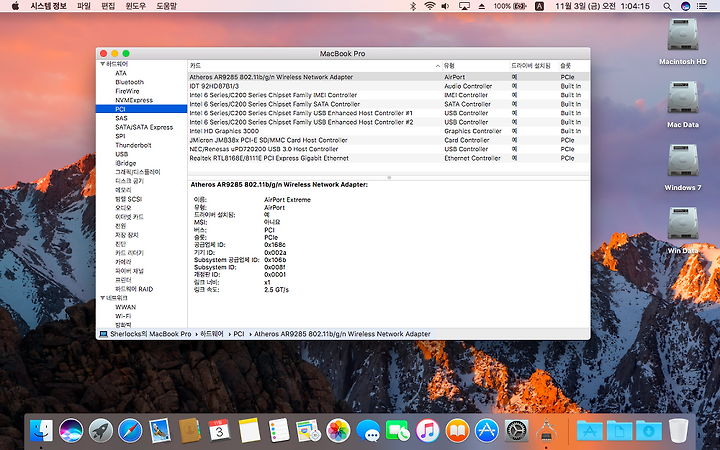Open Notification Center list icon
The width and height of the screenshot is (720, 450).
[x=702, y=6]
